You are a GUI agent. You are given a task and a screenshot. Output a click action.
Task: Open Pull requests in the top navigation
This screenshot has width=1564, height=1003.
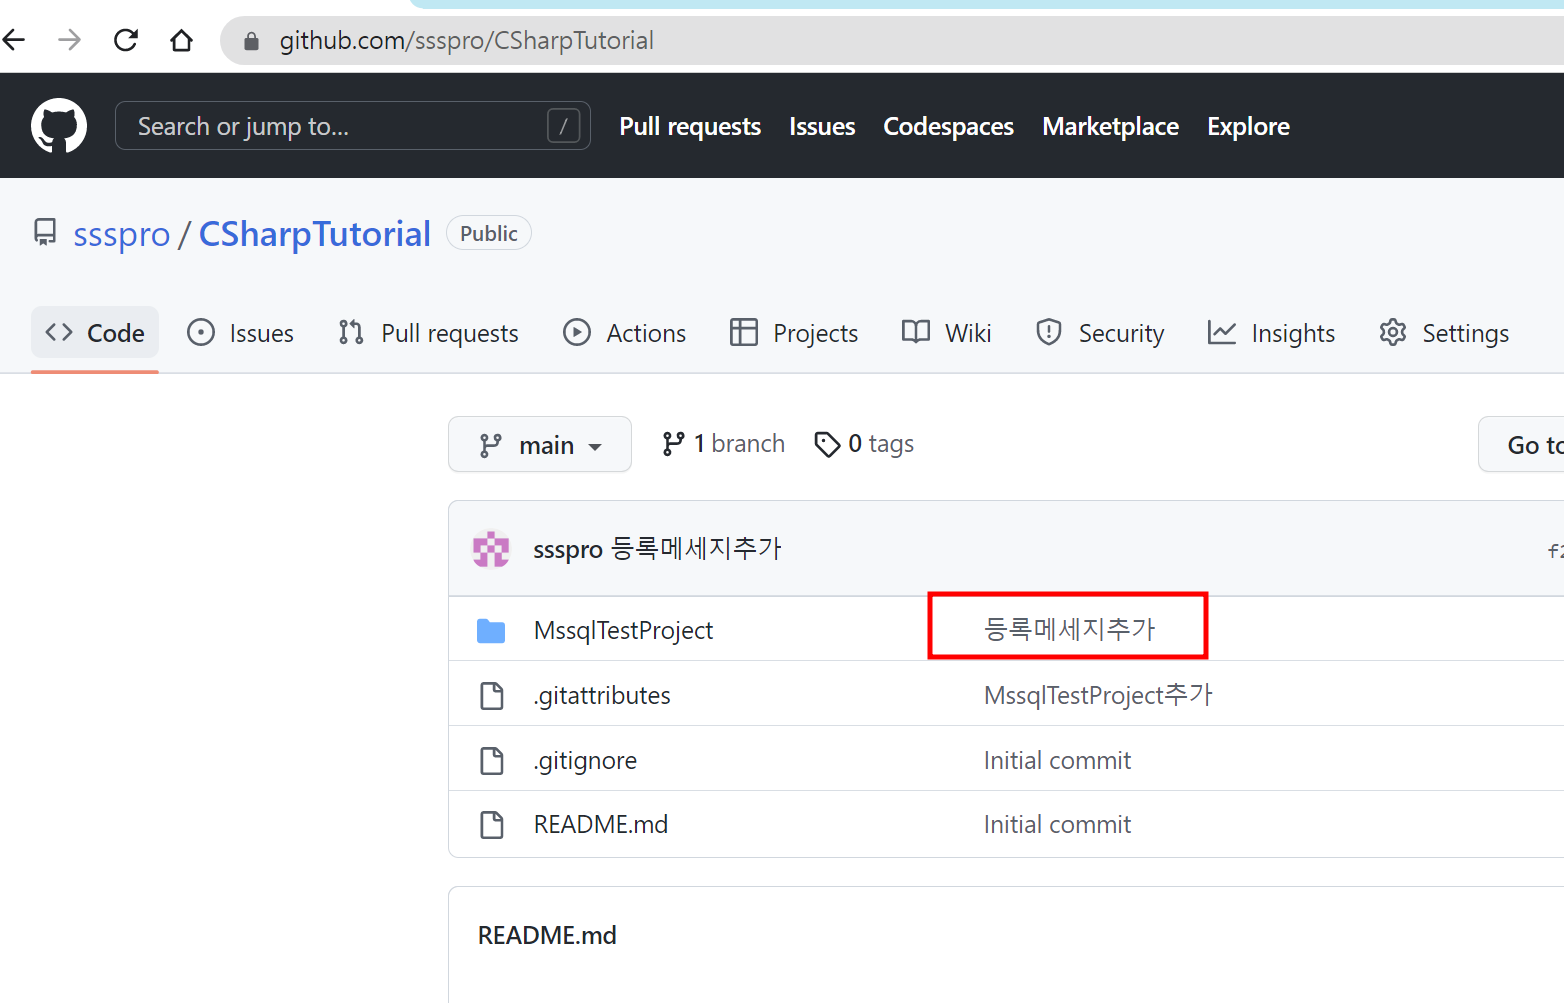coord(690,126)
